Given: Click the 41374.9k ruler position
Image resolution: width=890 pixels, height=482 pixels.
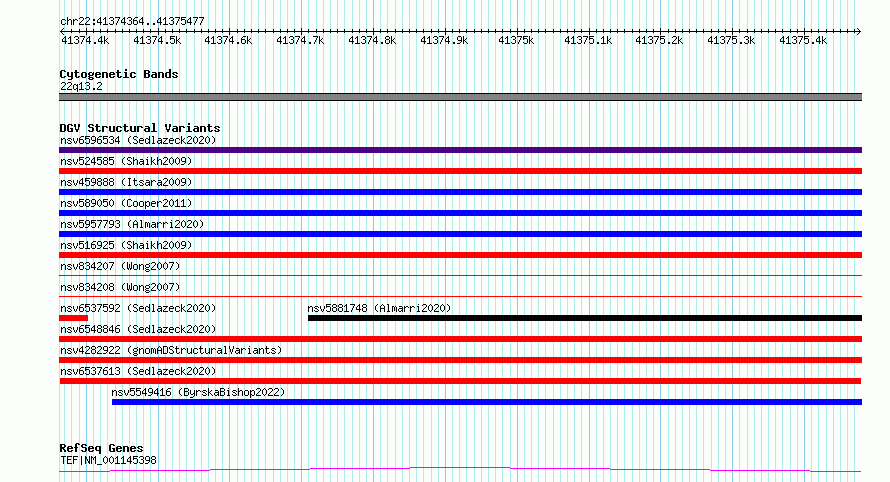Looking at the screenshot, I should click(x=444, y=40).
